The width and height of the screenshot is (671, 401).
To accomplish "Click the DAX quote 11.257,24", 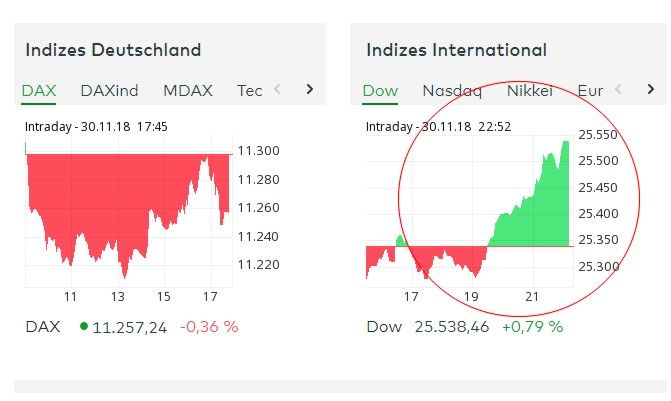I will 129,327.
